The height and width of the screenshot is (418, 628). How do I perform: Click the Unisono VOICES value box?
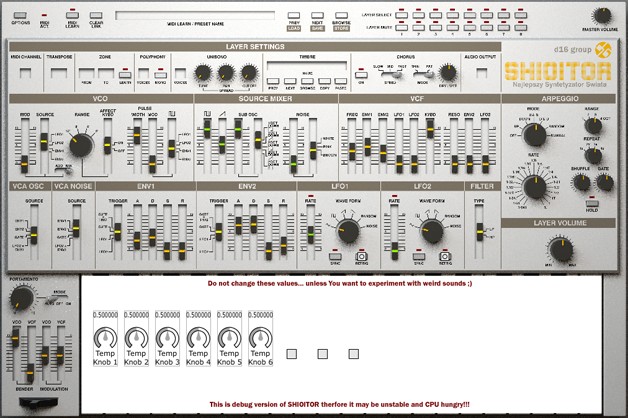(180, 73)
